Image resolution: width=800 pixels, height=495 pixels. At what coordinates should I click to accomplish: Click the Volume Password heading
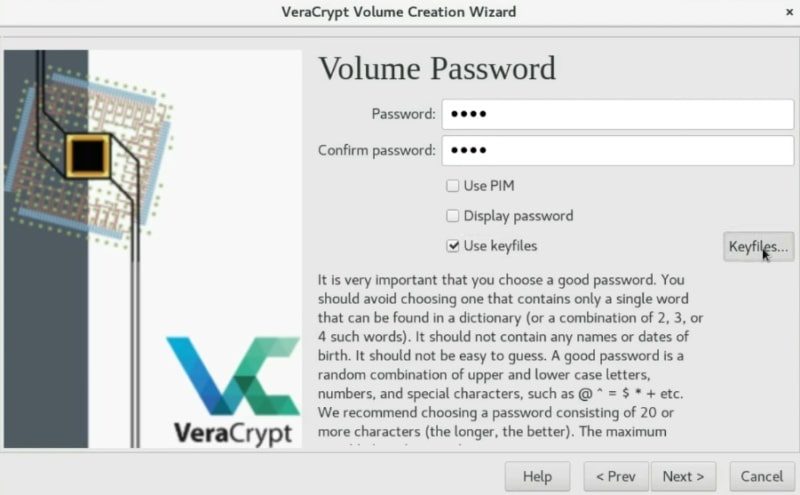tap(437, 68)
